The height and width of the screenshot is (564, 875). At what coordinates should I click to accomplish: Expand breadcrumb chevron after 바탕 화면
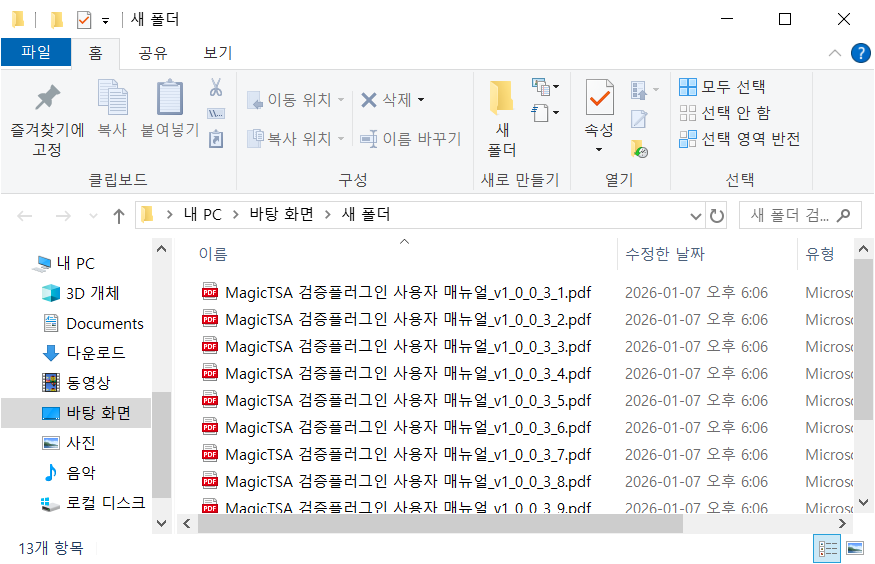328,215
